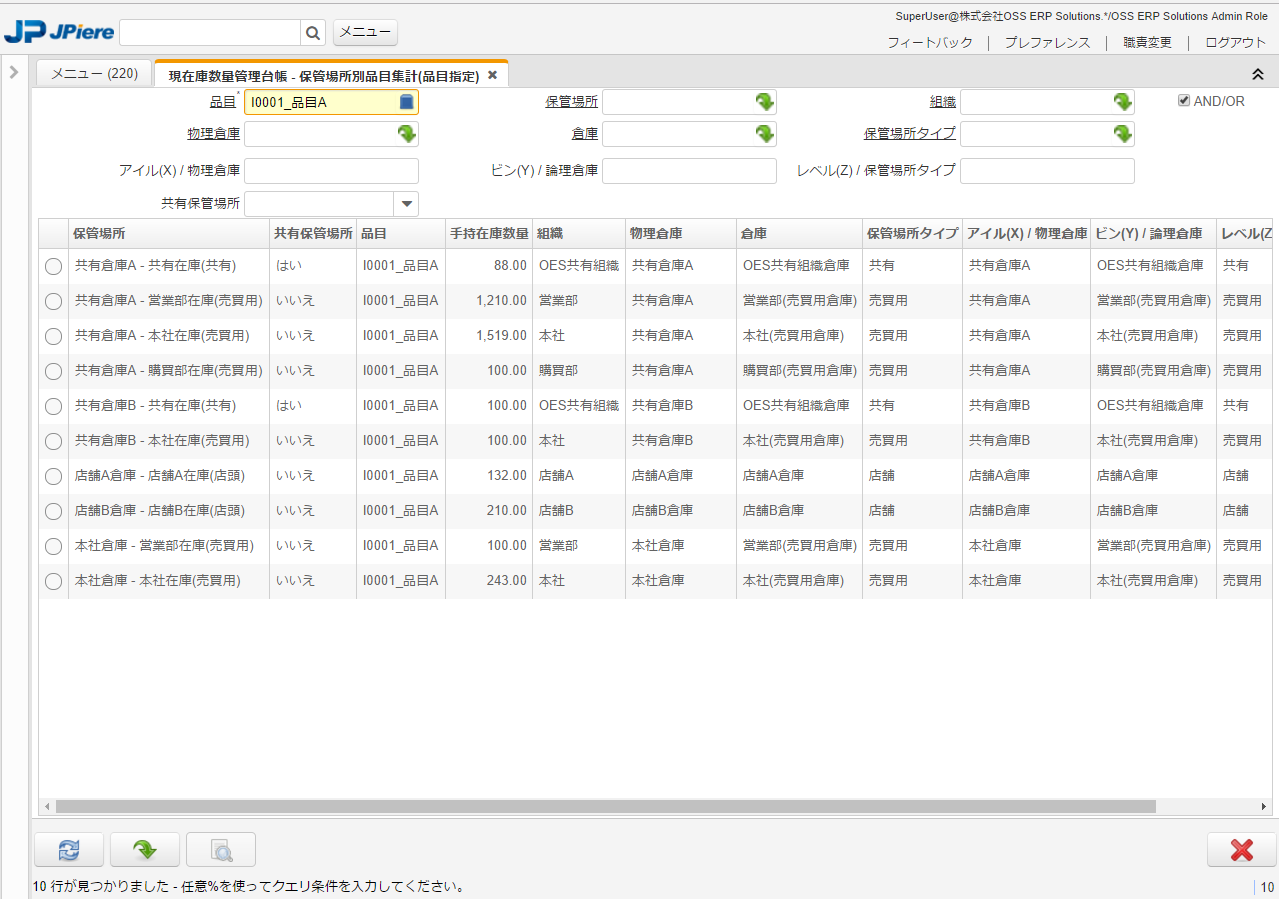Screen dimensions: 1279x899
Task: Open the 保管場所 lookup with its green arrow
Action: 764,101
